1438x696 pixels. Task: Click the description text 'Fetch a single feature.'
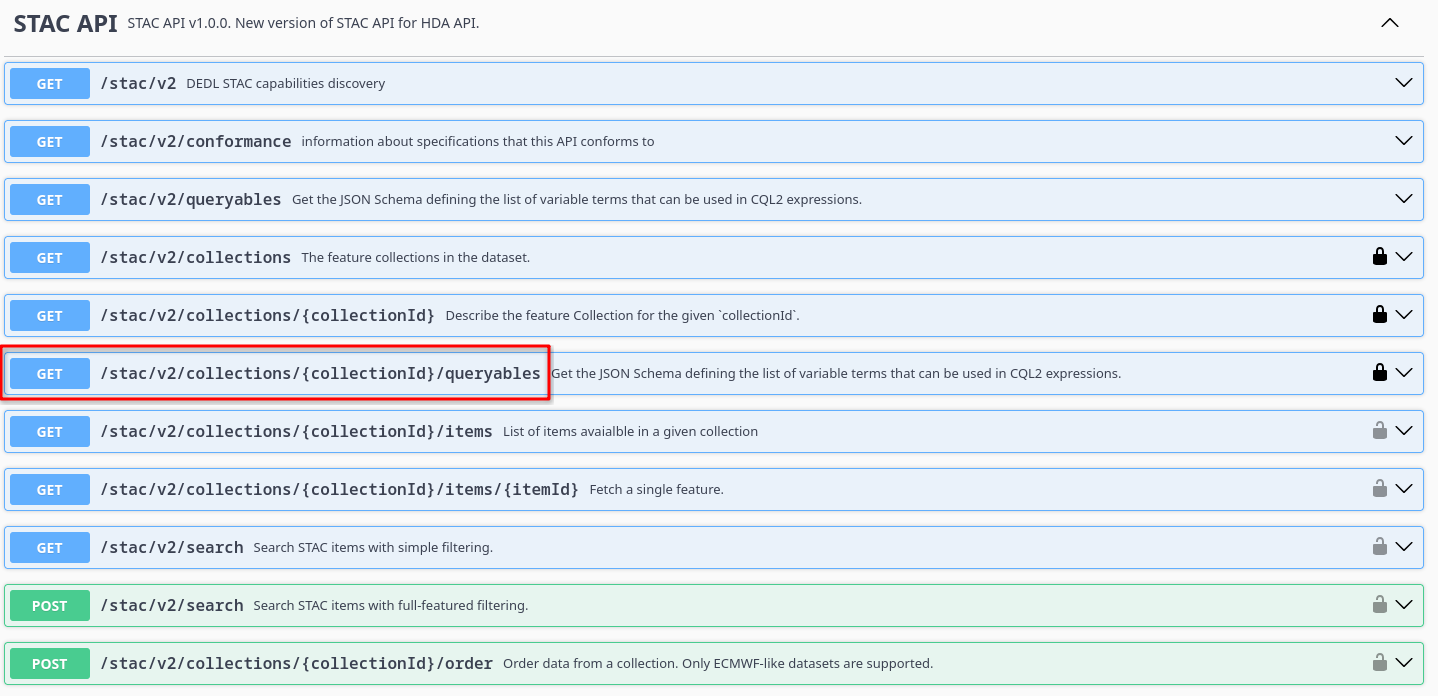[656, 490]
